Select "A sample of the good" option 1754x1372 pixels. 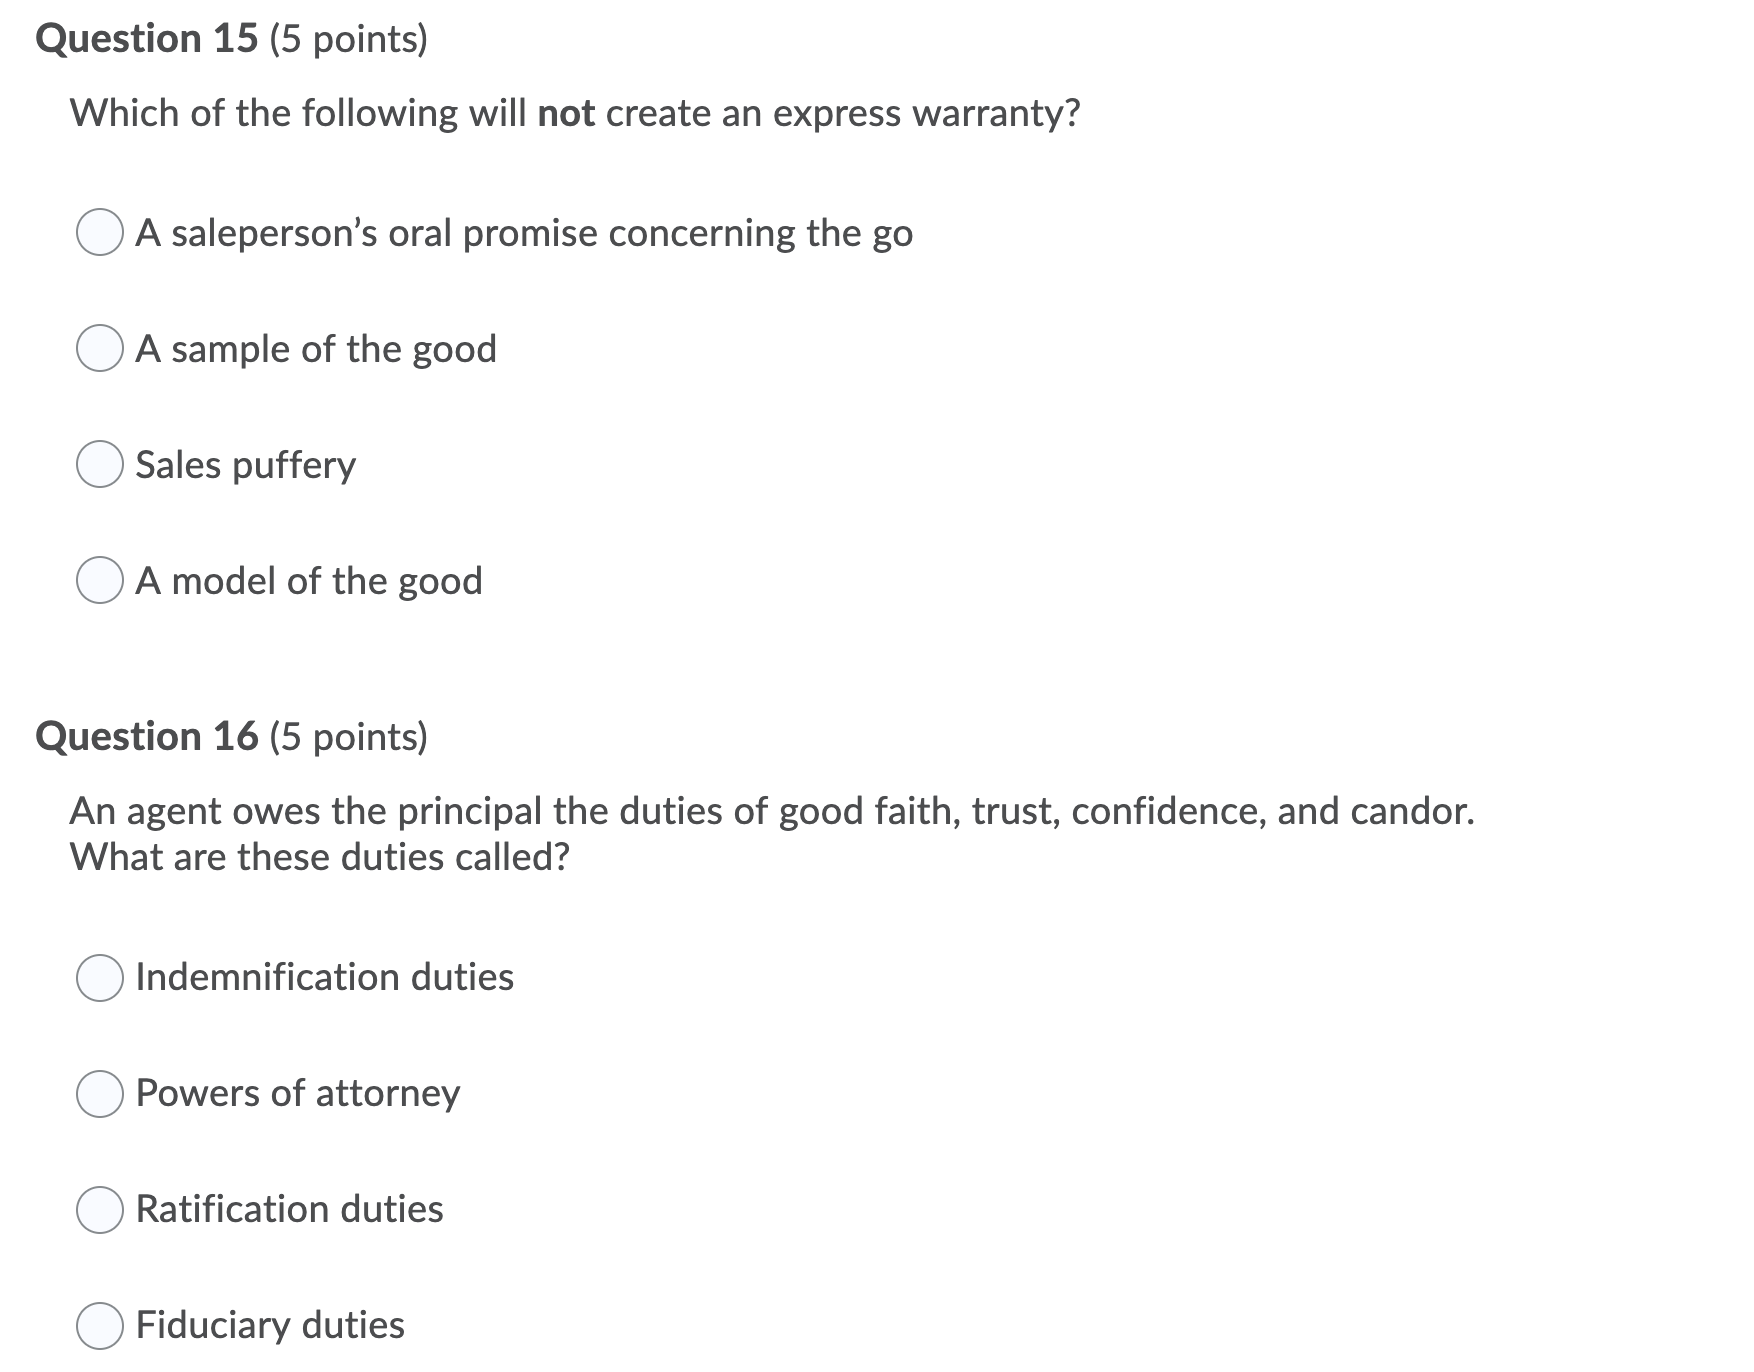pos(101,350)
